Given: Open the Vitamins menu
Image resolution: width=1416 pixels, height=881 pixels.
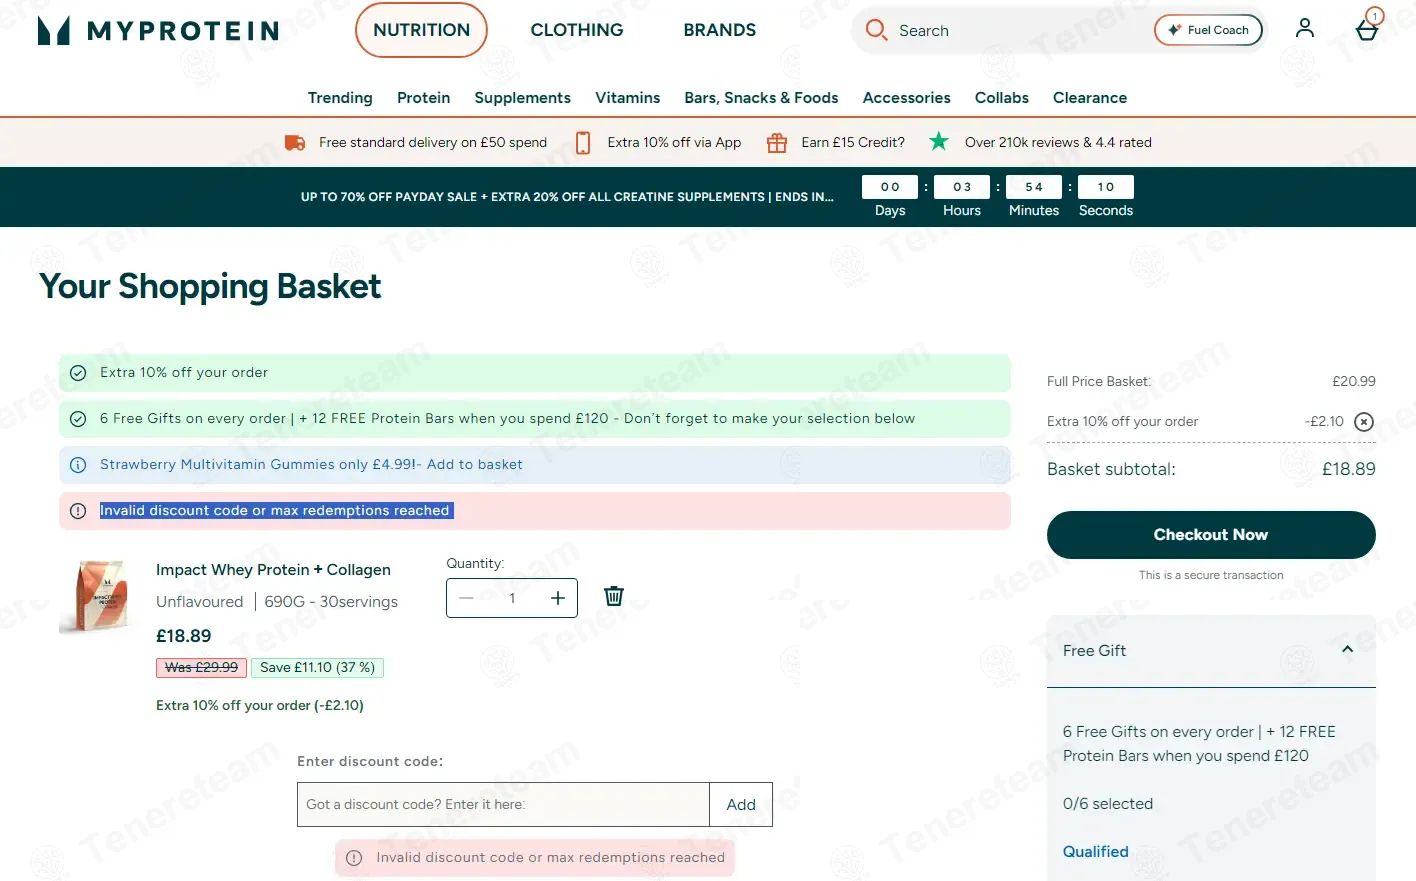Looking at the screenshot, I should pos(627,98).
